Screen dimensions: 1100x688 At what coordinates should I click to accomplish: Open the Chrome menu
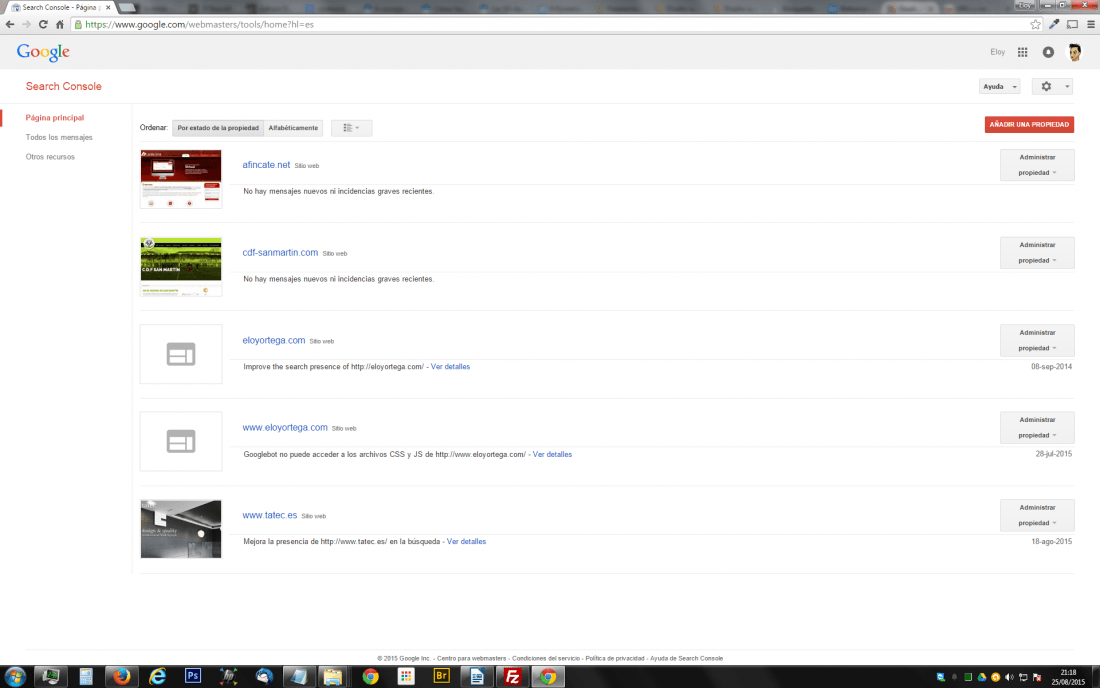tap(1091, 24)
